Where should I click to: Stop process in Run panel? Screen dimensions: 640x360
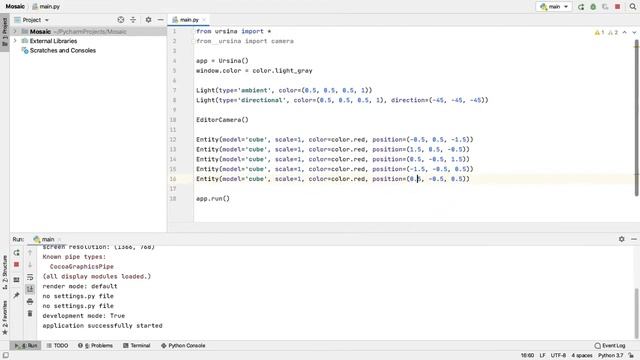pos(16,265)
